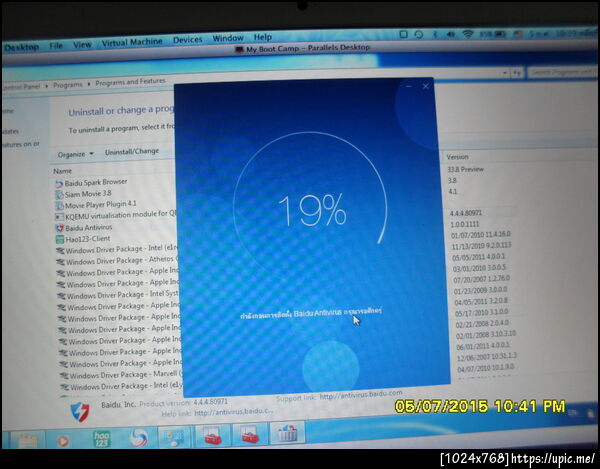The width and height of the screenshot is (600, 469).
Task: Click the uninstaller bin icon in the taskbar
Action: 288,433
